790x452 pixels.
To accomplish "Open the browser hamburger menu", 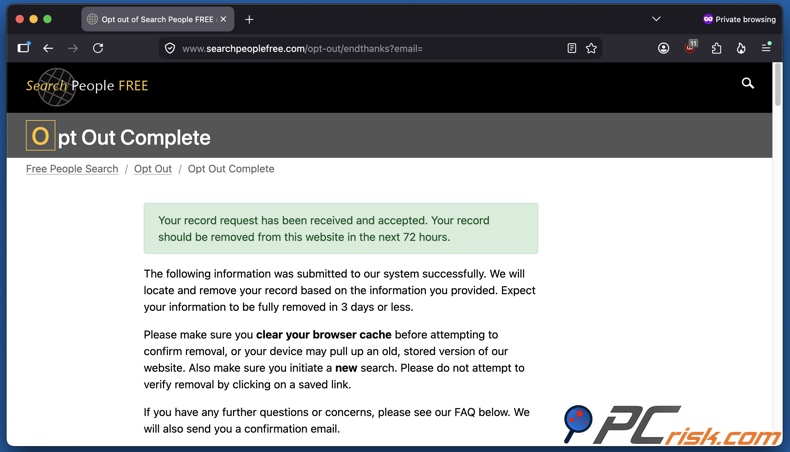I will tap(766, 47).
